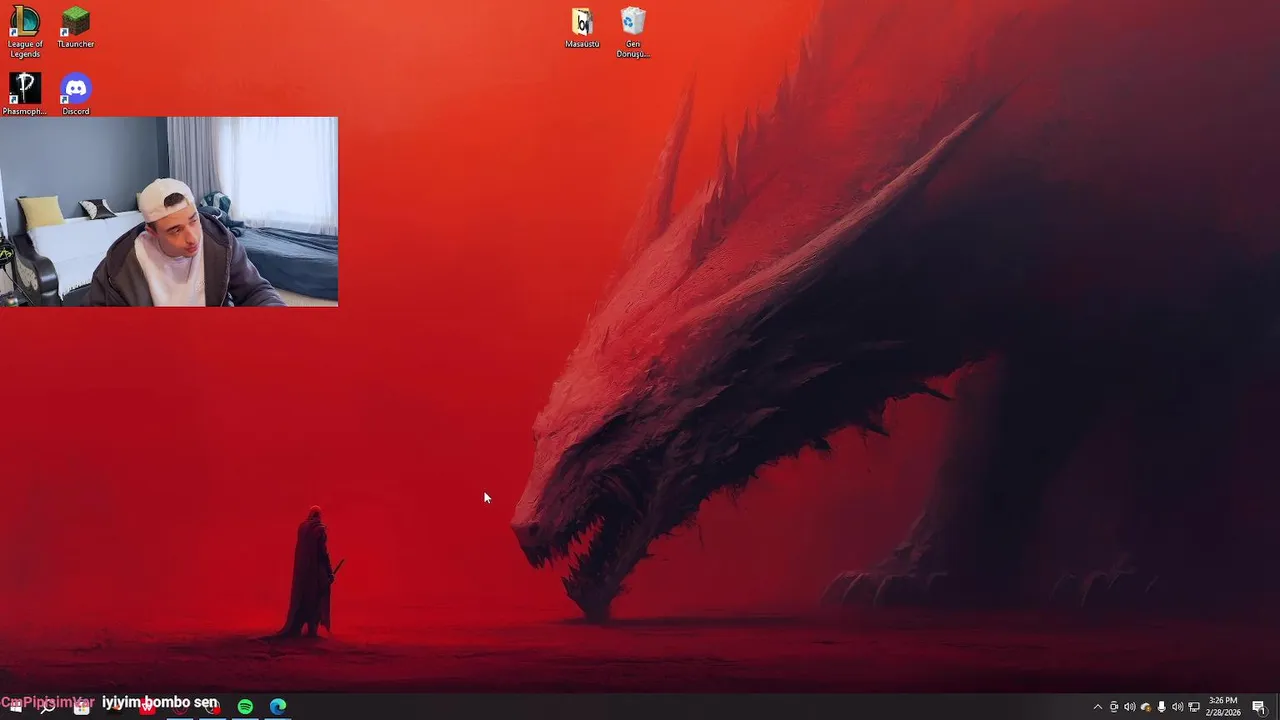Open the Windows Start menu
Viewport: 1280px width, 720px height.
click(x=15, y=707)
